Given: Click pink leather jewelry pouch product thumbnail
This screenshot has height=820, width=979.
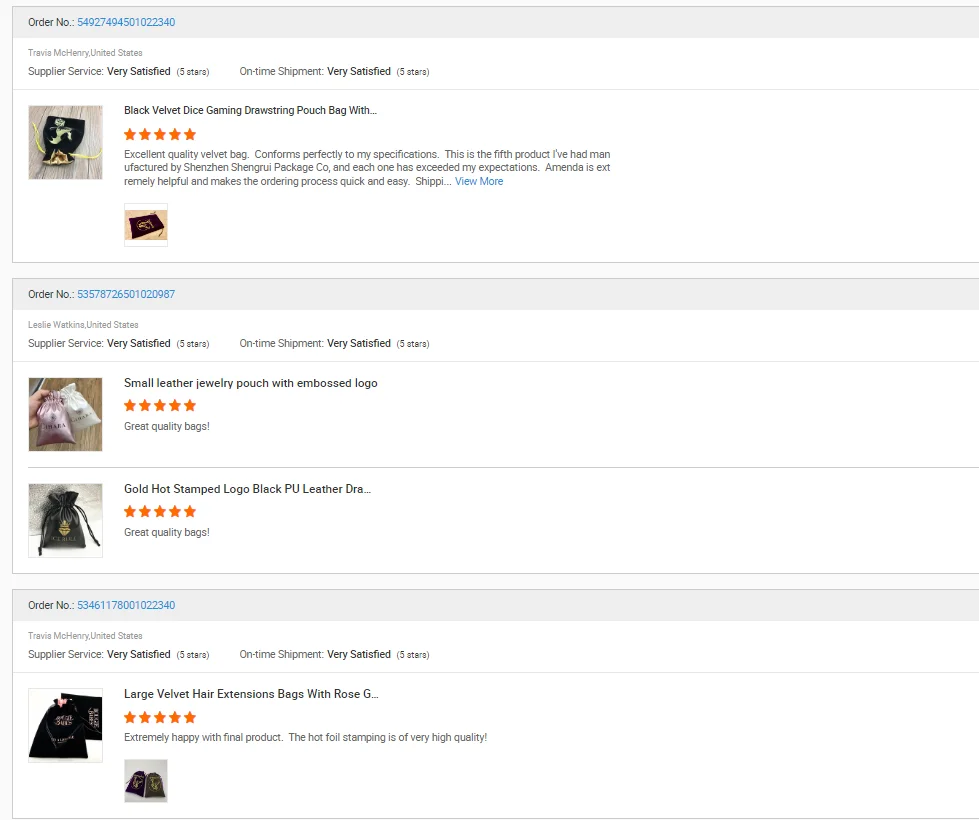Looking at the screenshot, I should pyautogui.click(x=65, y=414).
